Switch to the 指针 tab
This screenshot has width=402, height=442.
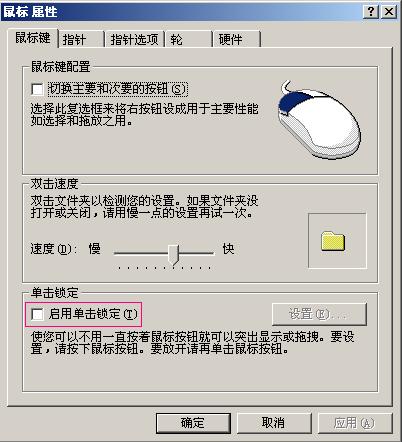pyautogui.click(x=81, y=40)
